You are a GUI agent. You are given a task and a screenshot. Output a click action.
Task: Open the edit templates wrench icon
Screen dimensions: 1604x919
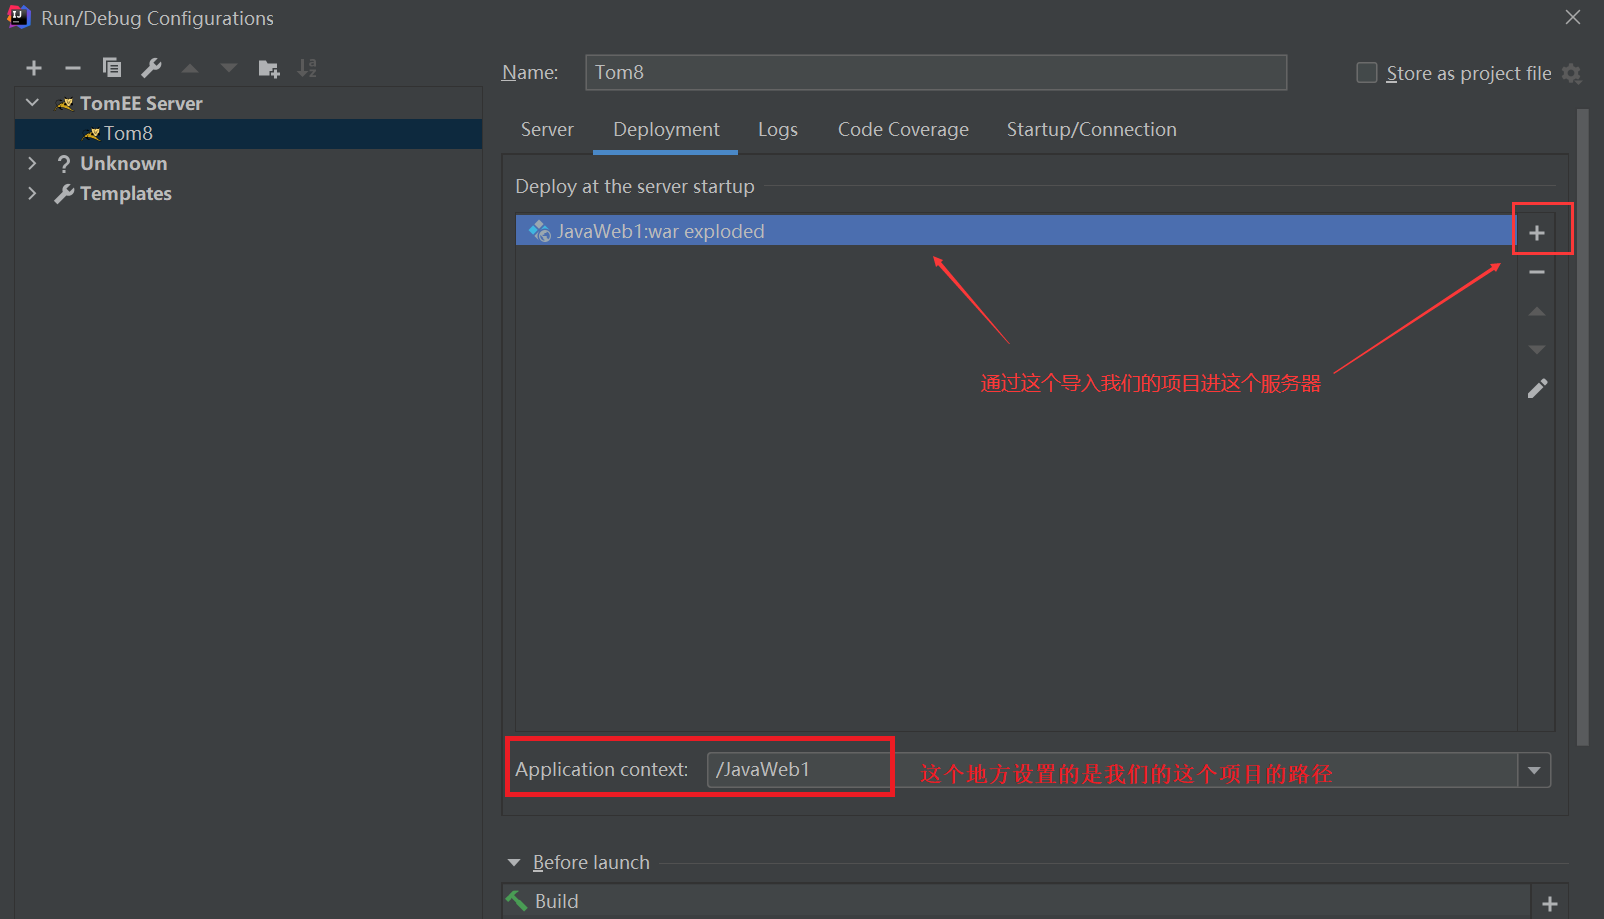pyautogui.click(x=151, y=68)
